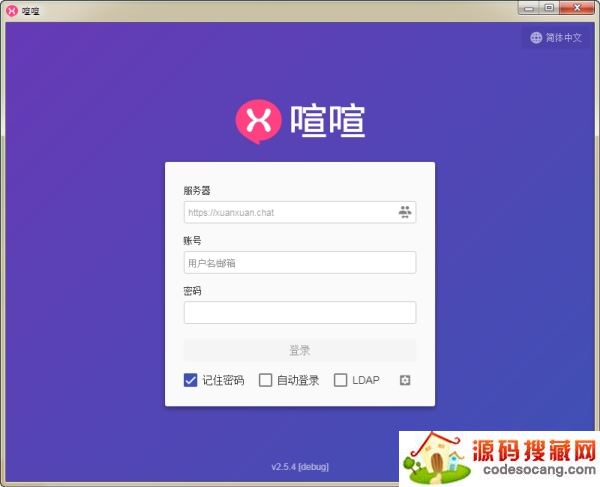
Task: Open the language selector 简体中文
Action: [556, 37]
